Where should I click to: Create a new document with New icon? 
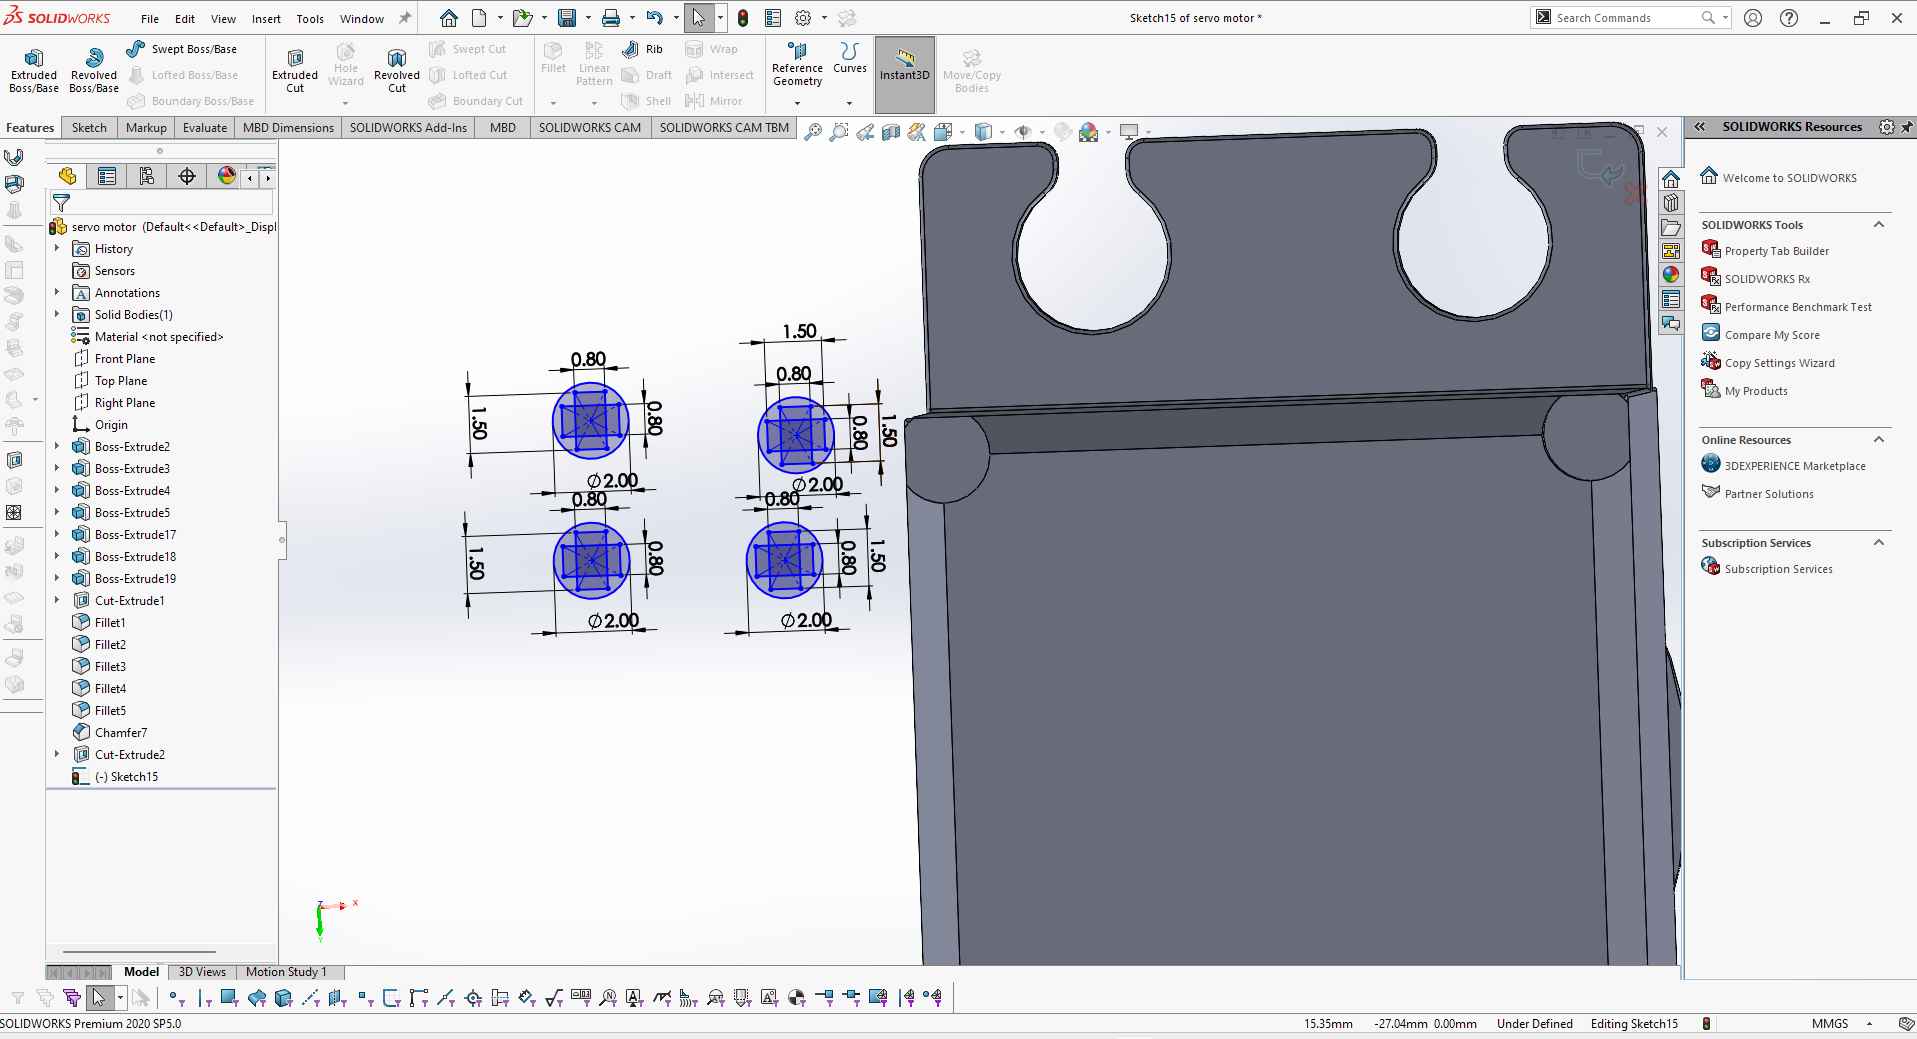pyautogui.click(x=480, y=18)
